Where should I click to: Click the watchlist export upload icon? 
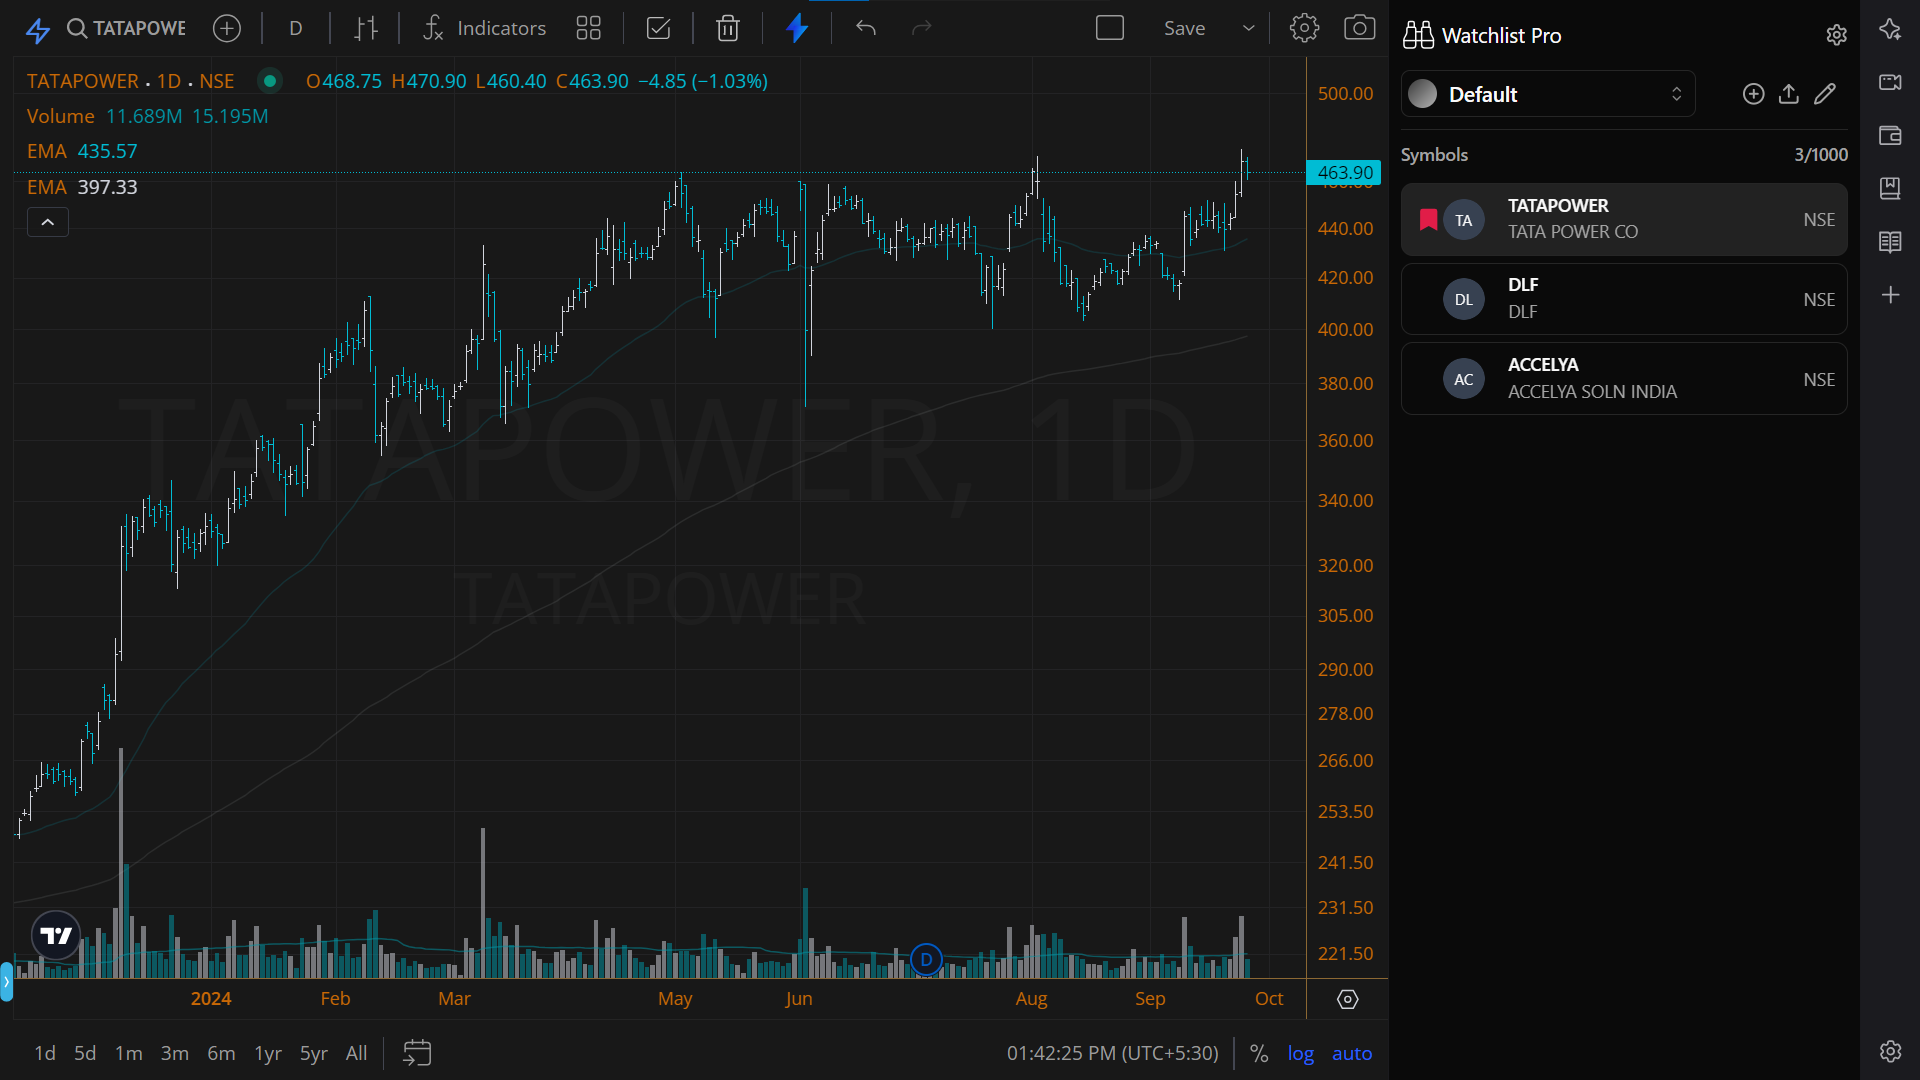coord(1789,94)
